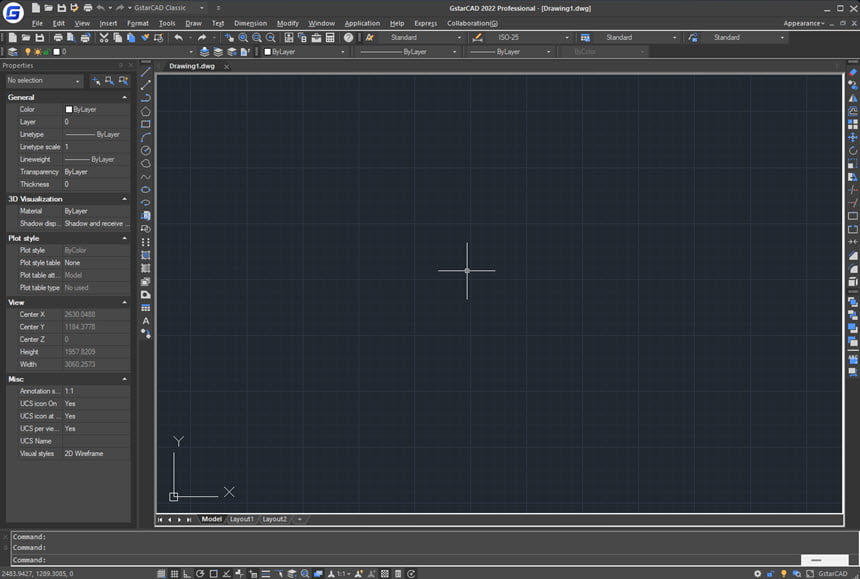
Task: Select the Polygon draw tool
Action: 145,111
